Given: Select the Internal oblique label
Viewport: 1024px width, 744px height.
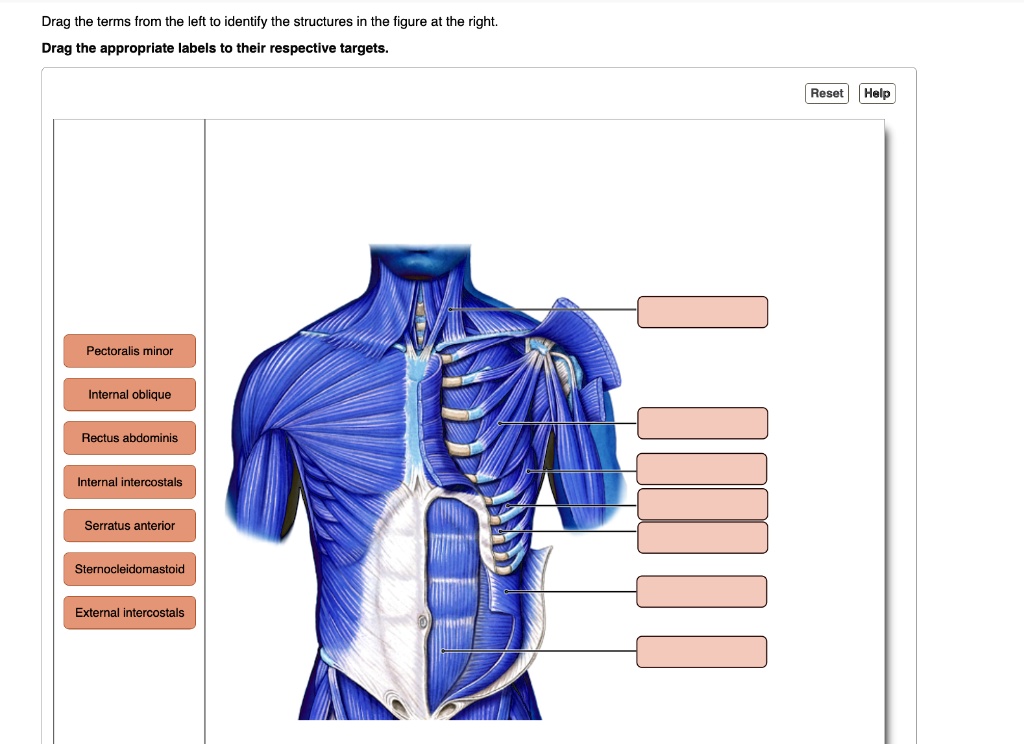Looking at the screenshot, I should coord(129,394).
